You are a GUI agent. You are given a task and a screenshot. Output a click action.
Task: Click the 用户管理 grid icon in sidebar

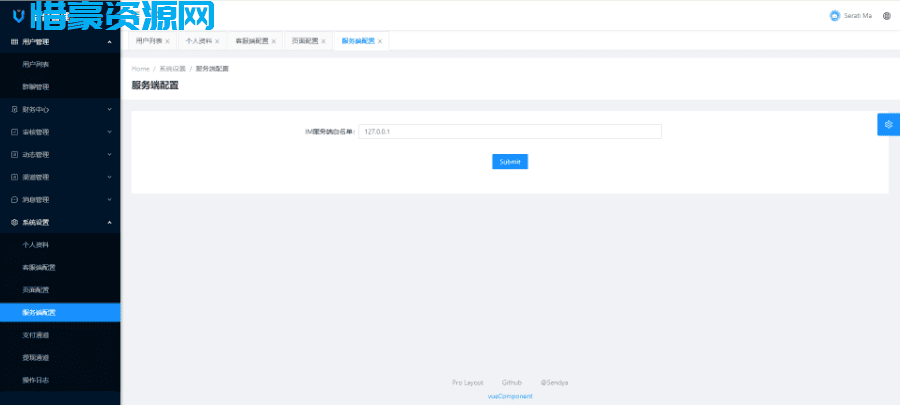click(x=15, y=41)
